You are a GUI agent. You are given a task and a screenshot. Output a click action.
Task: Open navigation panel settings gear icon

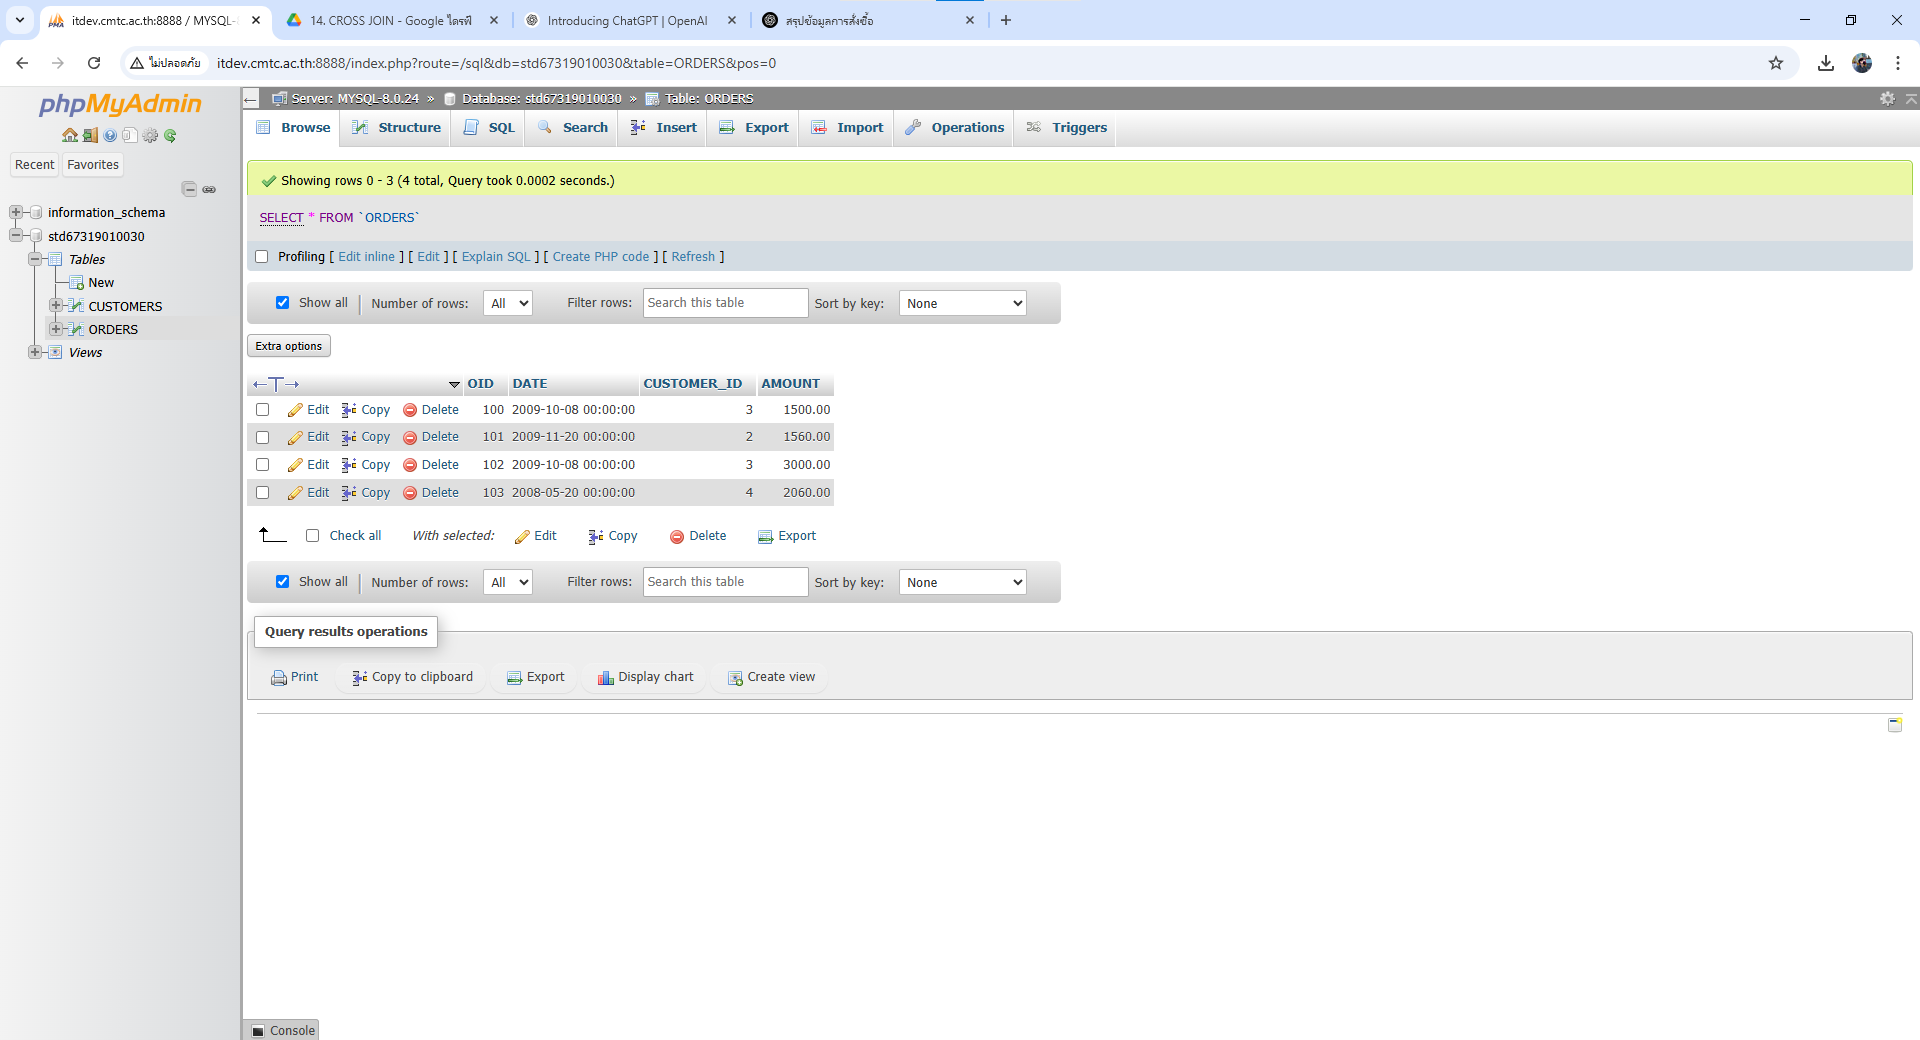pyautogui.click(x=150, y=135)
